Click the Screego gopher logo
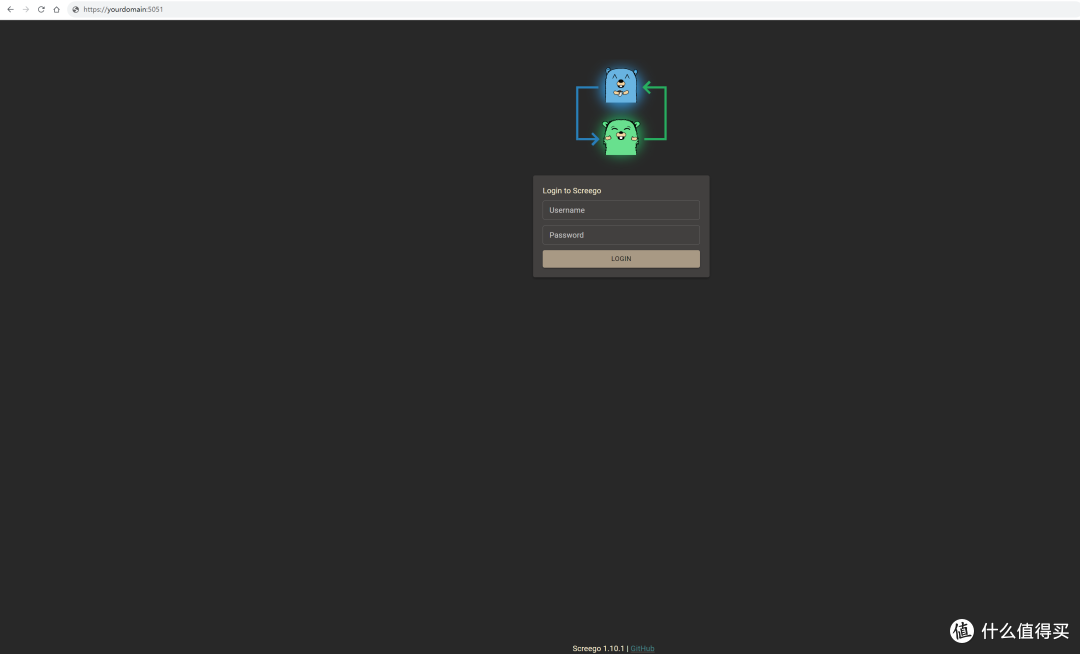The width and height of the screenshot is (1080, 654). [x=621, y=112]
